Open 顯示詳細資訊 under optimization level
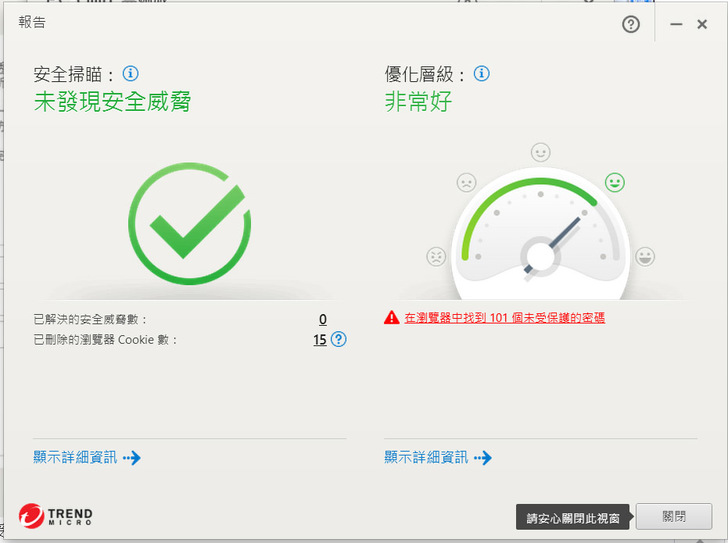The width and height of the screenshot is (728, 543). coord(438,458)
